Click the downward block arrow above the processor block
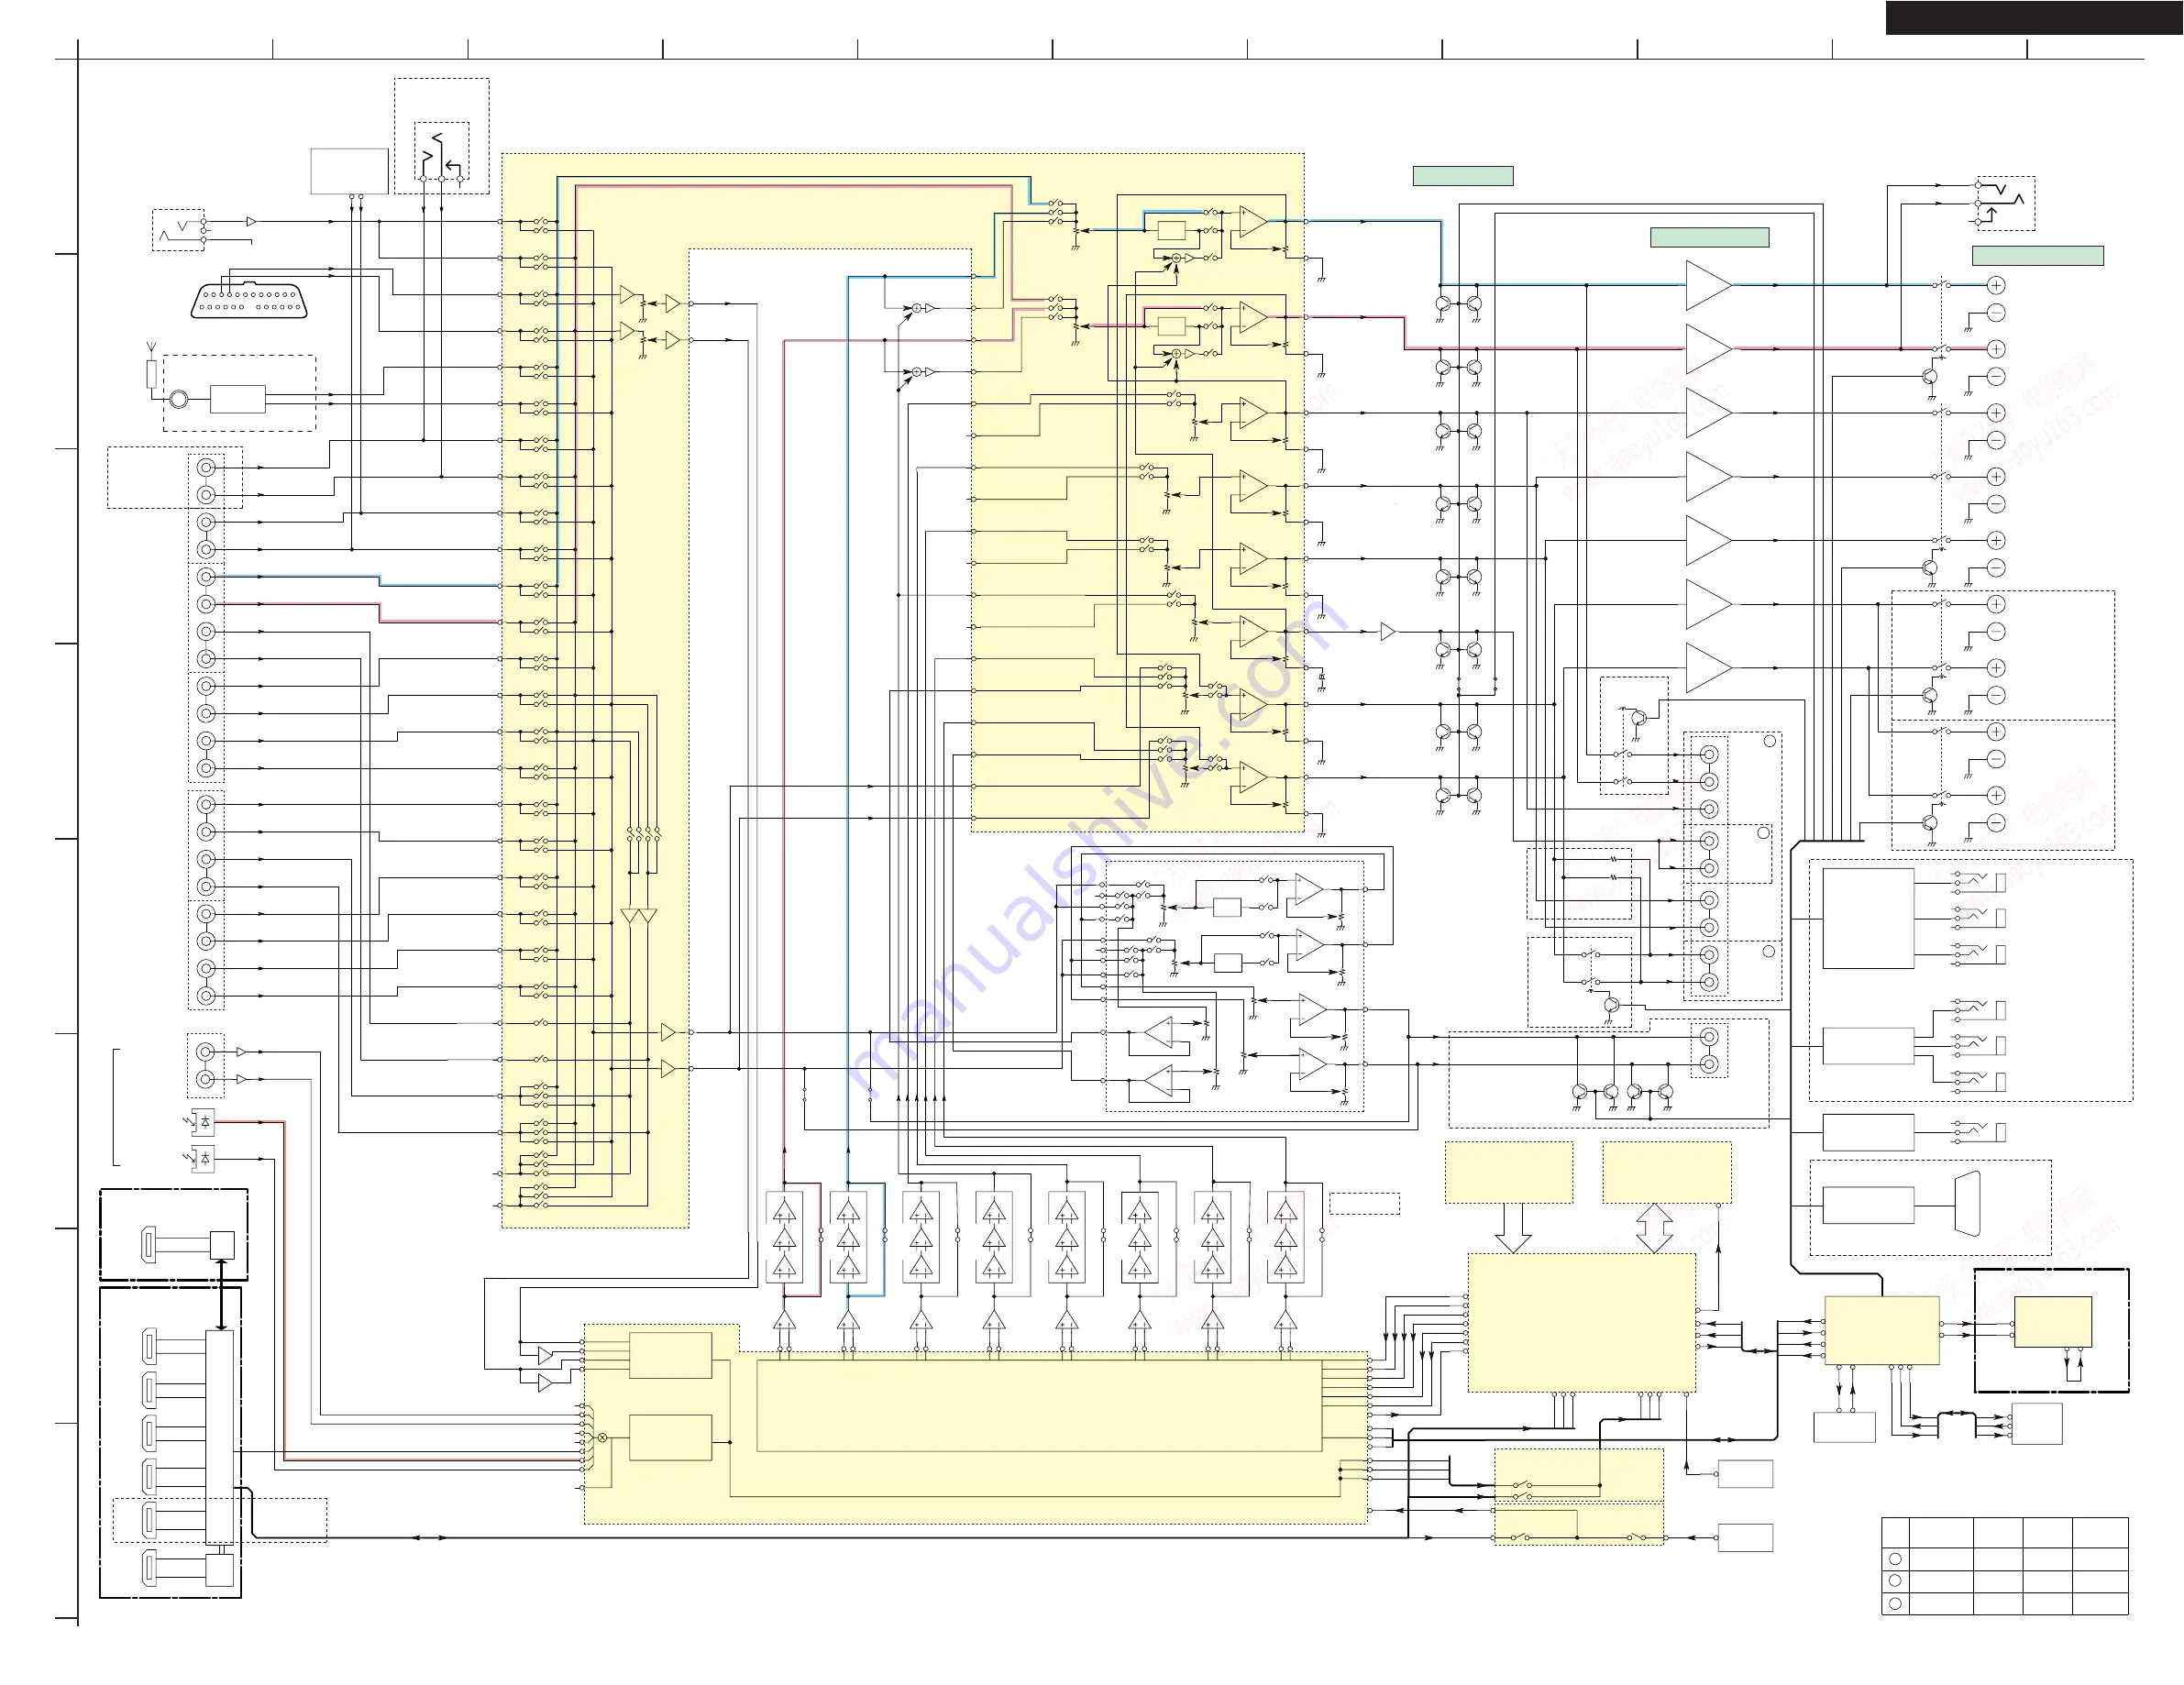 tap(1513, 1228)
